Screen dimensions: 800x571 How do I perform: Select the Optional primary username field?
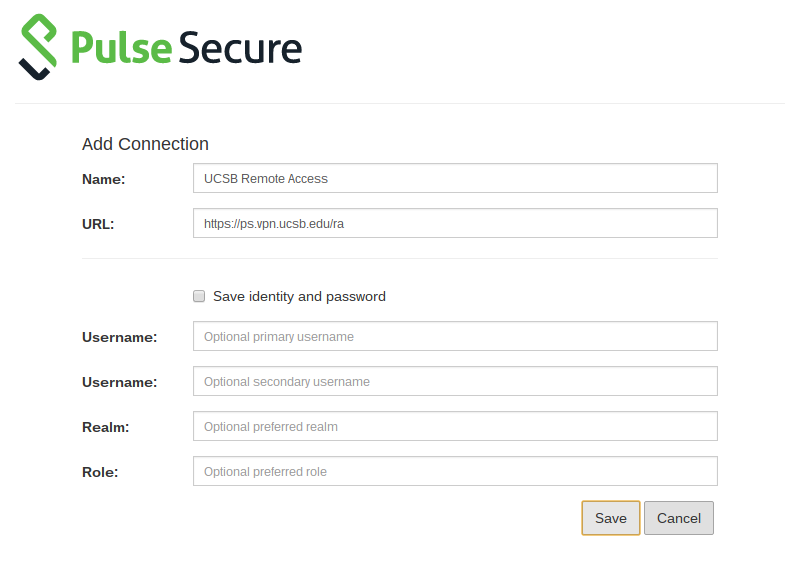tap(455, 336)
